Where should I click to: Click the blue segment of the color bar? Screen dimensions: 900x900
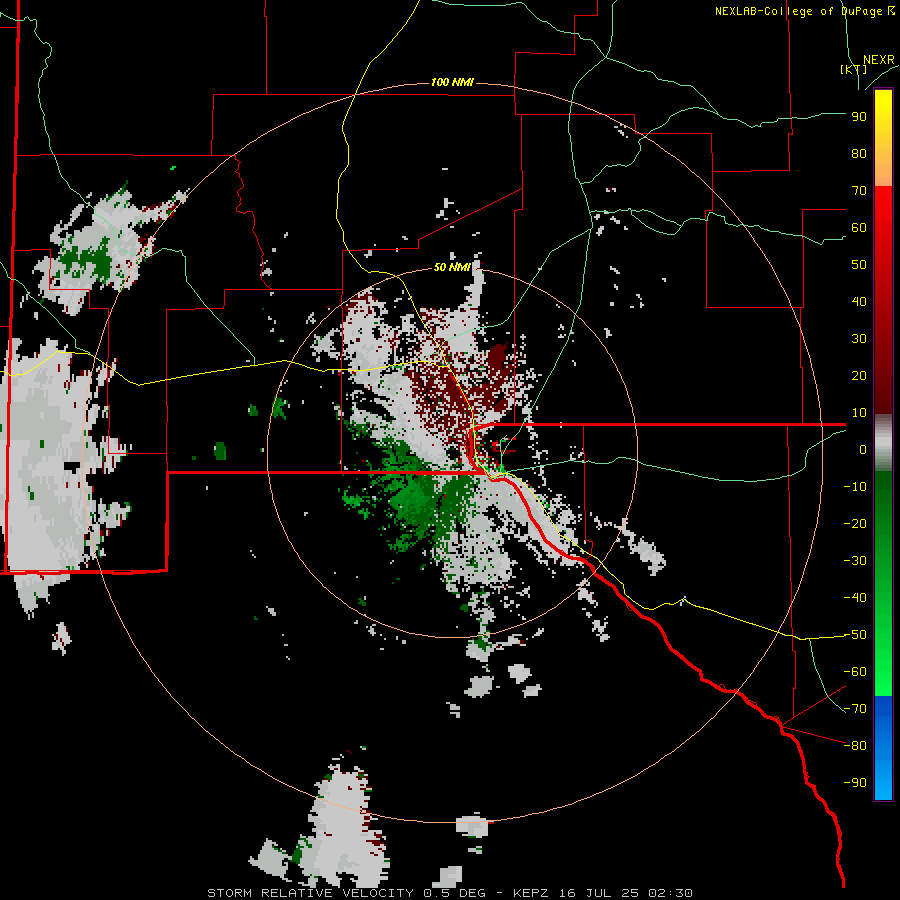tap(883, 748)
